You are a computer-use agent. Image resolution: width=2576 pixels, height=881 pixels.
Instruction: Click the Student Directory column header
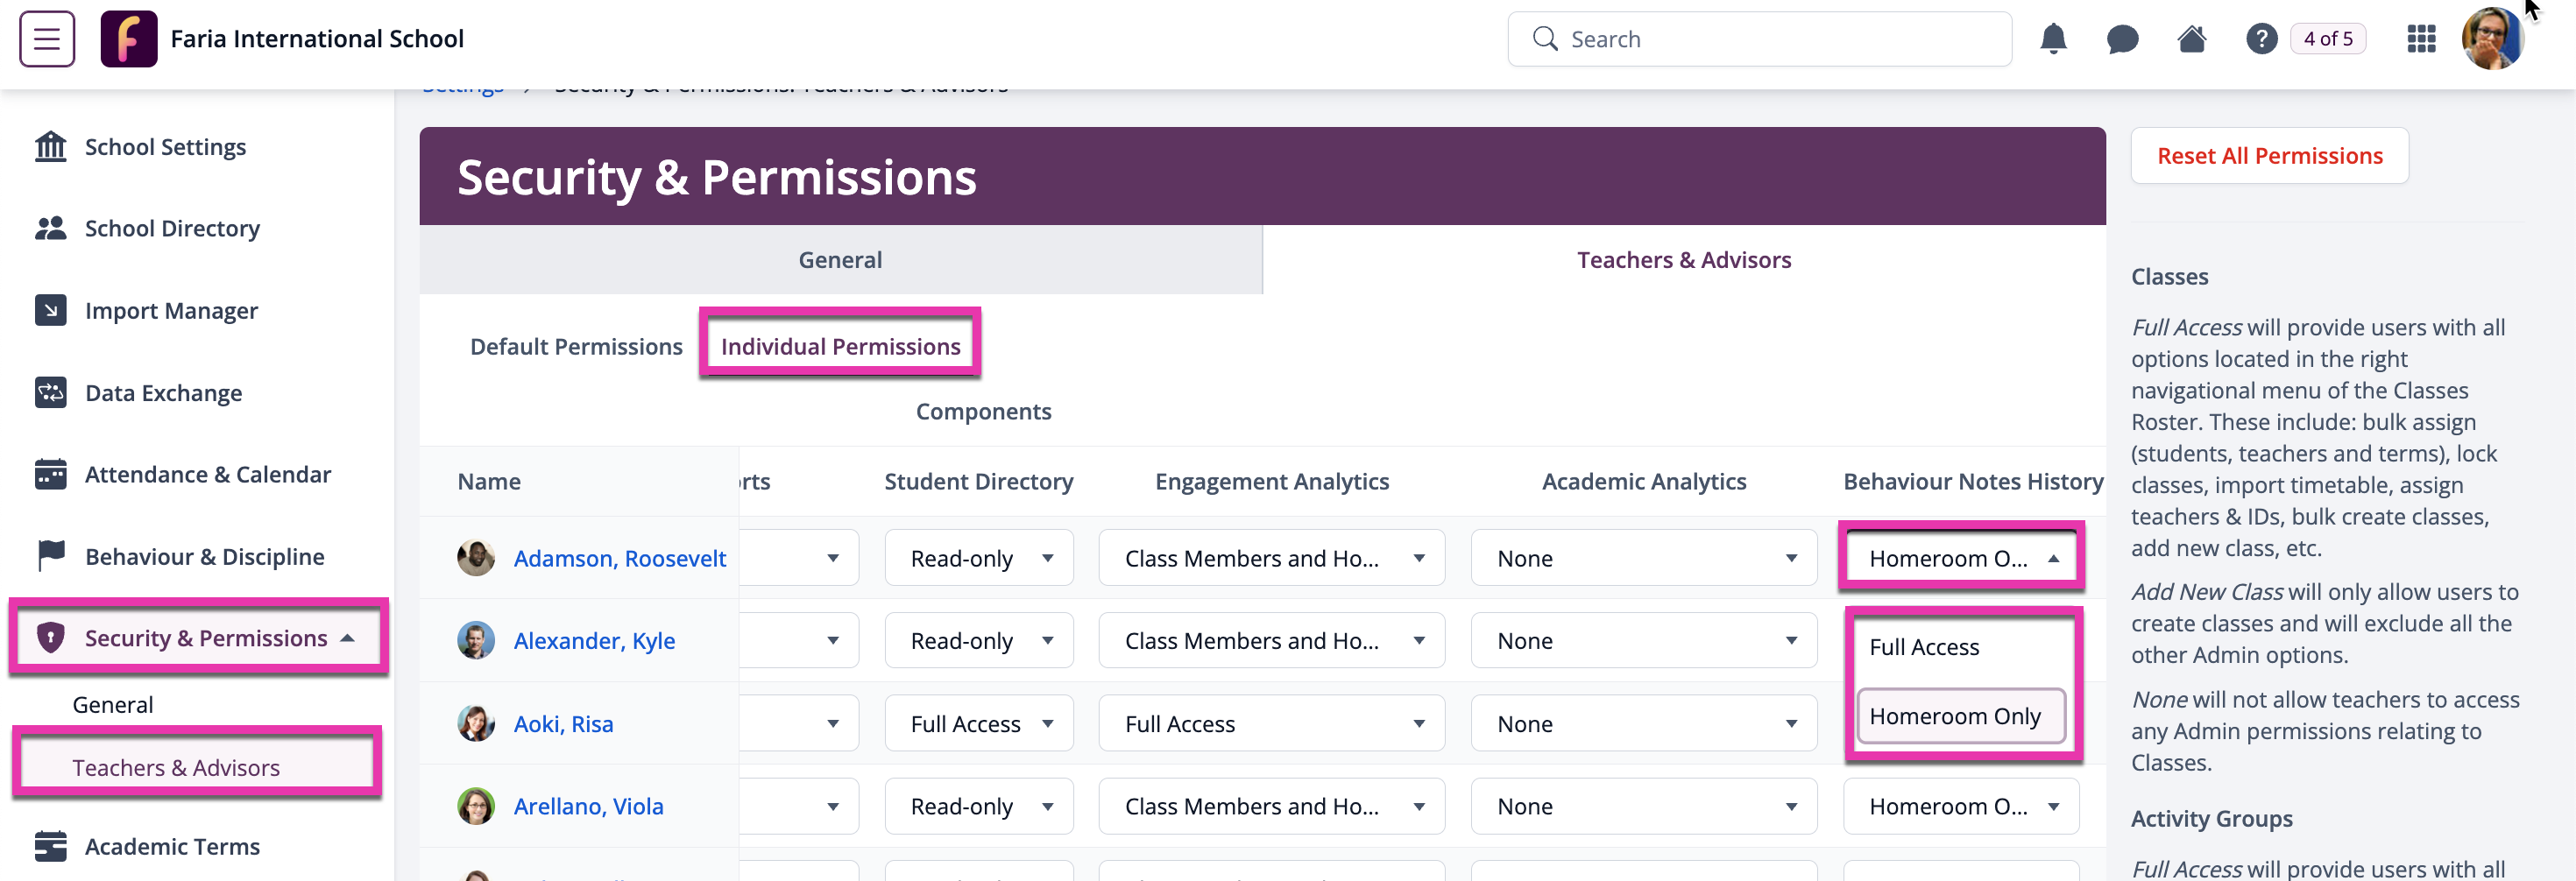[978, 482]
